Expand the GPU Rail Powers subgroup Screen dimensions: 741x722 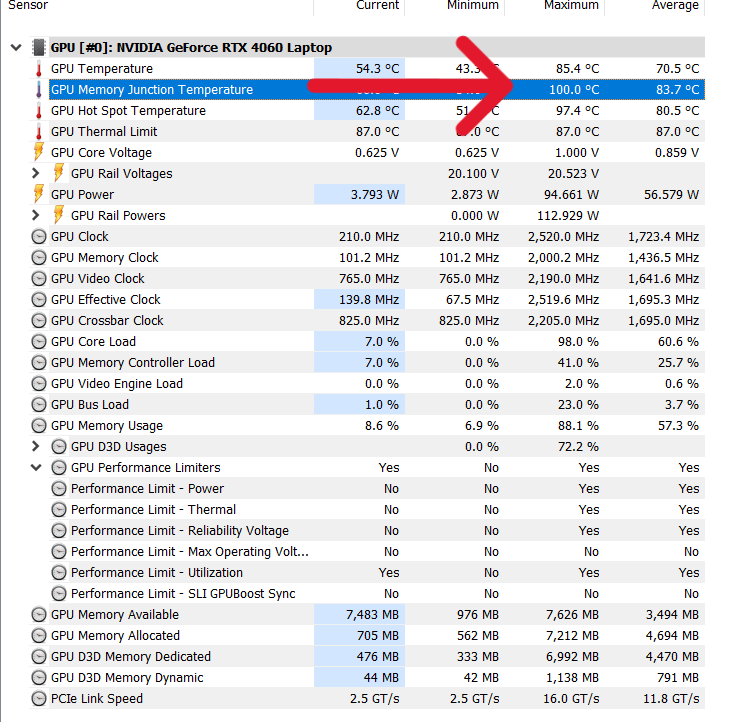[x=35, y=215]
